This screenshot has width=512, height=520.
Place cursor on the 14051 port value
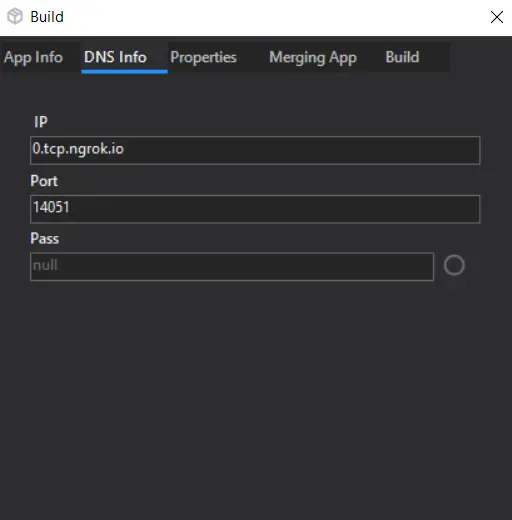point(51,207)
